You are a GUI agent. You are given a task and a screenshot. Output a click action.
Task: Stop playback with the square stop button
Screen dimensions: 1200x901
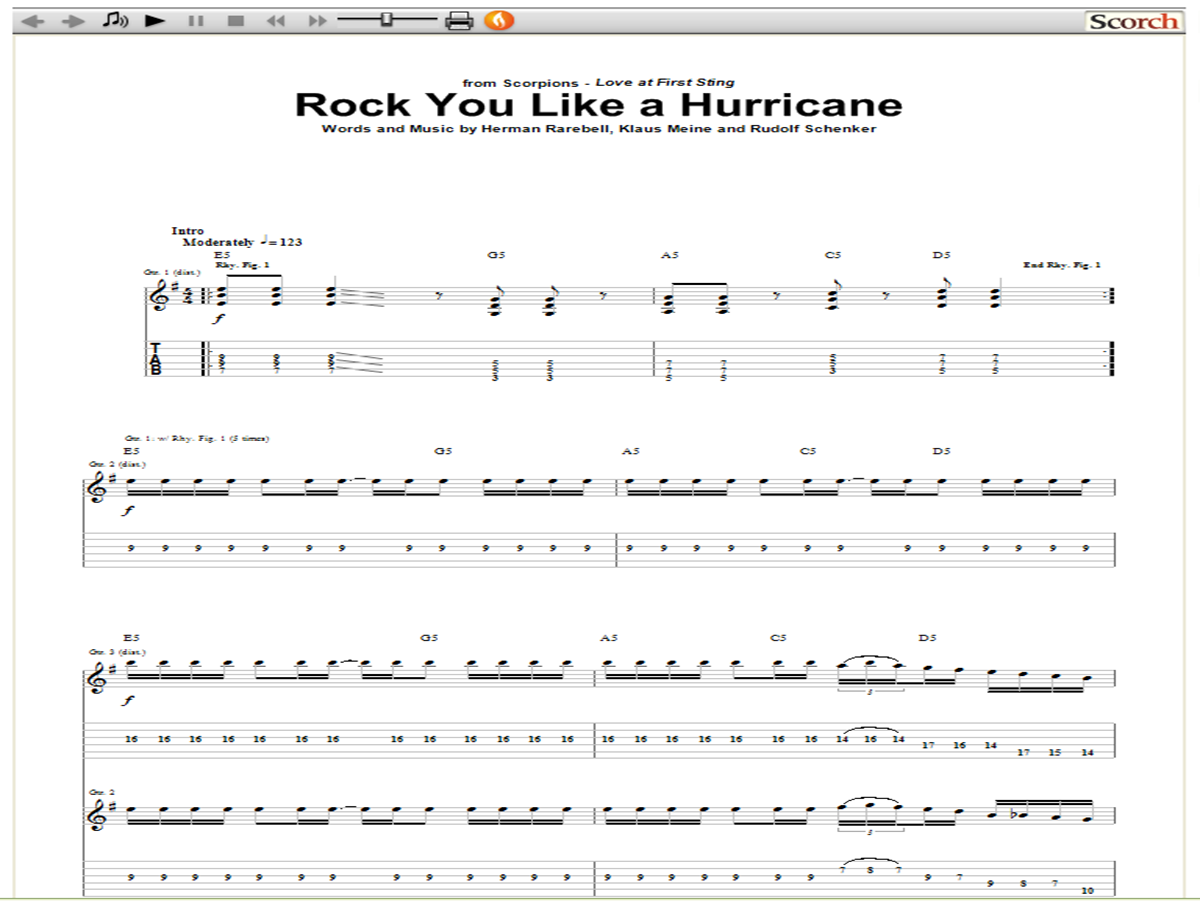tap(236, 20)
